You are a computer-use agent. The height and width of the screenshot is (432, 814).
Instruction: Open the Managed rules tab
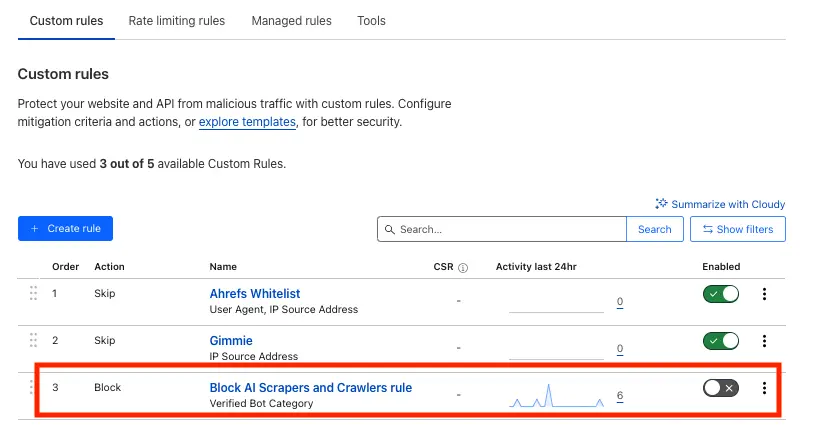click(x=291, y=21)
